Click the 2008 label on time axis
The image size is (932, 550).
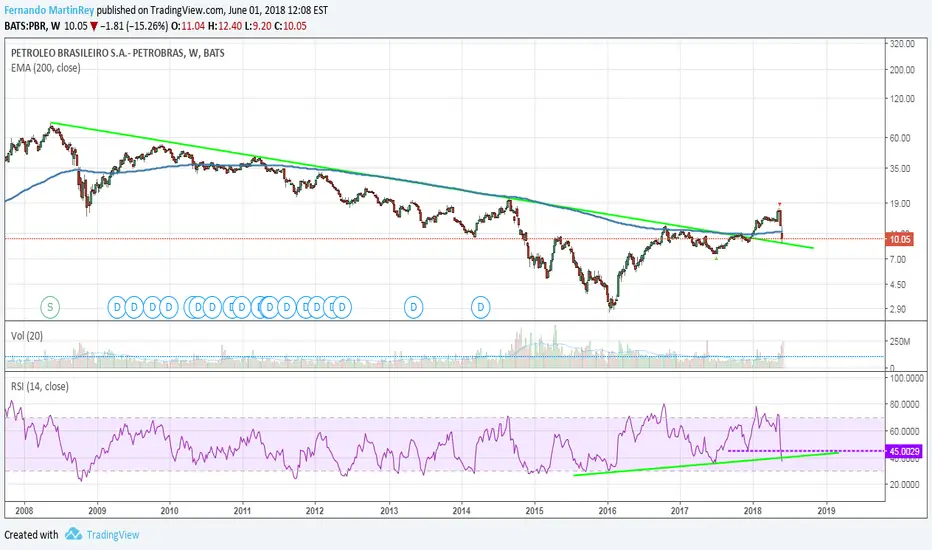24,510
